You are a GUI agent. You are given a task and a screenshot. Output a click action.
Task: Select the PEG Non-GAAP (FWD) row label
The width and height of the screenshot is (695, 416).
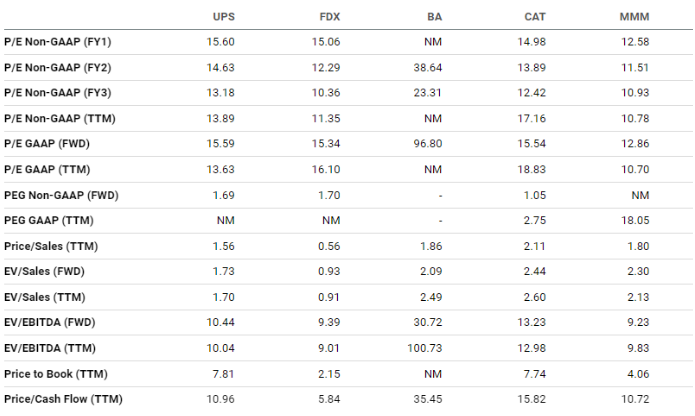pos(61,195)
